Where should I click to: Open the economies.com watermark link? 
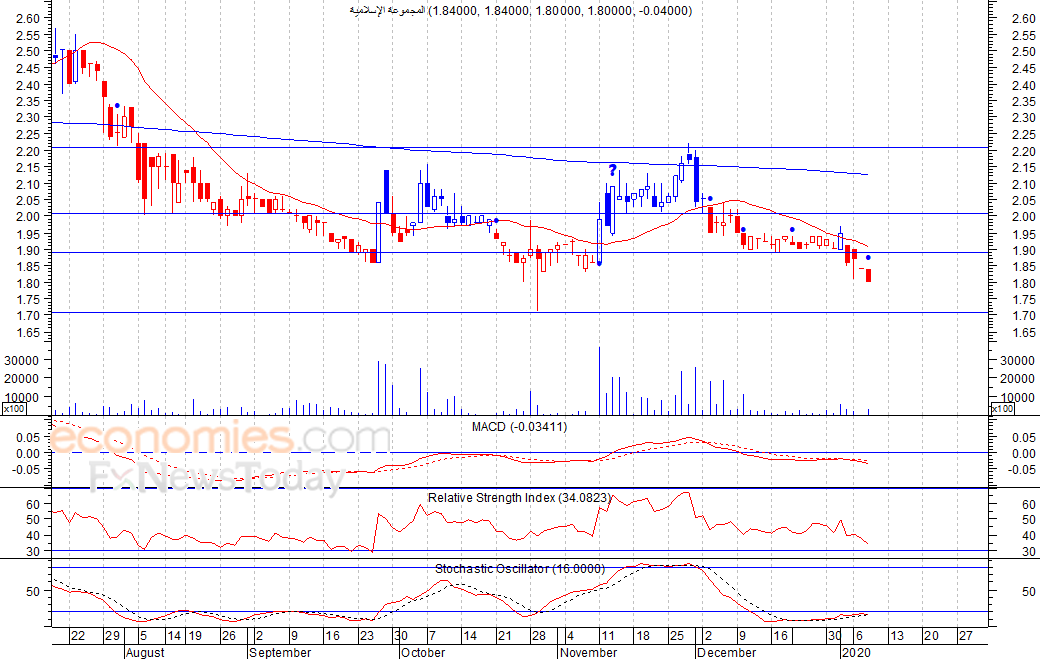[x=220, y=438]
